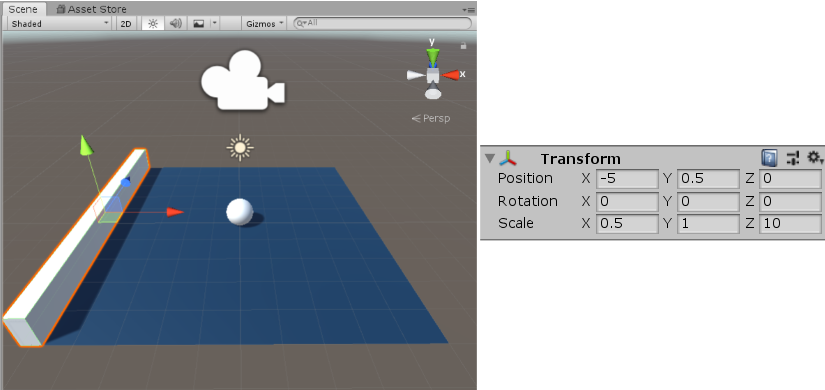Mute scene audio speaker icon

pos(176,23)
